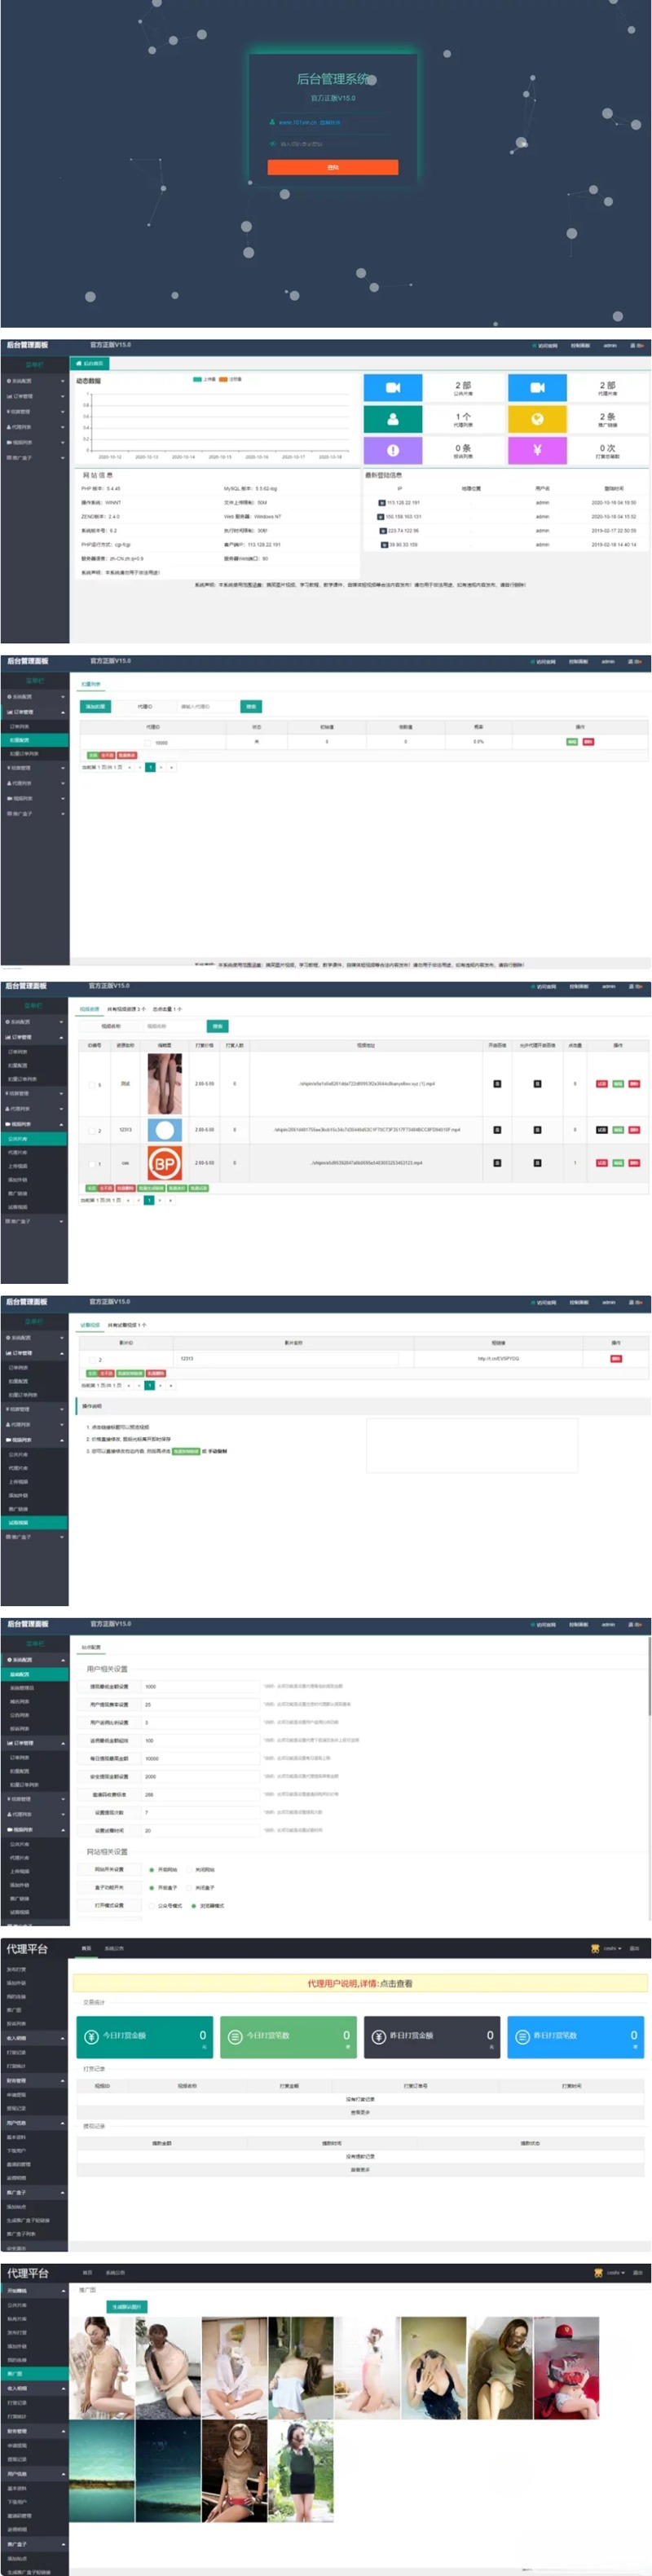The image size is (652, 2576).
Task: Click the blue video camera icon for 公共片库
Action: click(393, 387)
